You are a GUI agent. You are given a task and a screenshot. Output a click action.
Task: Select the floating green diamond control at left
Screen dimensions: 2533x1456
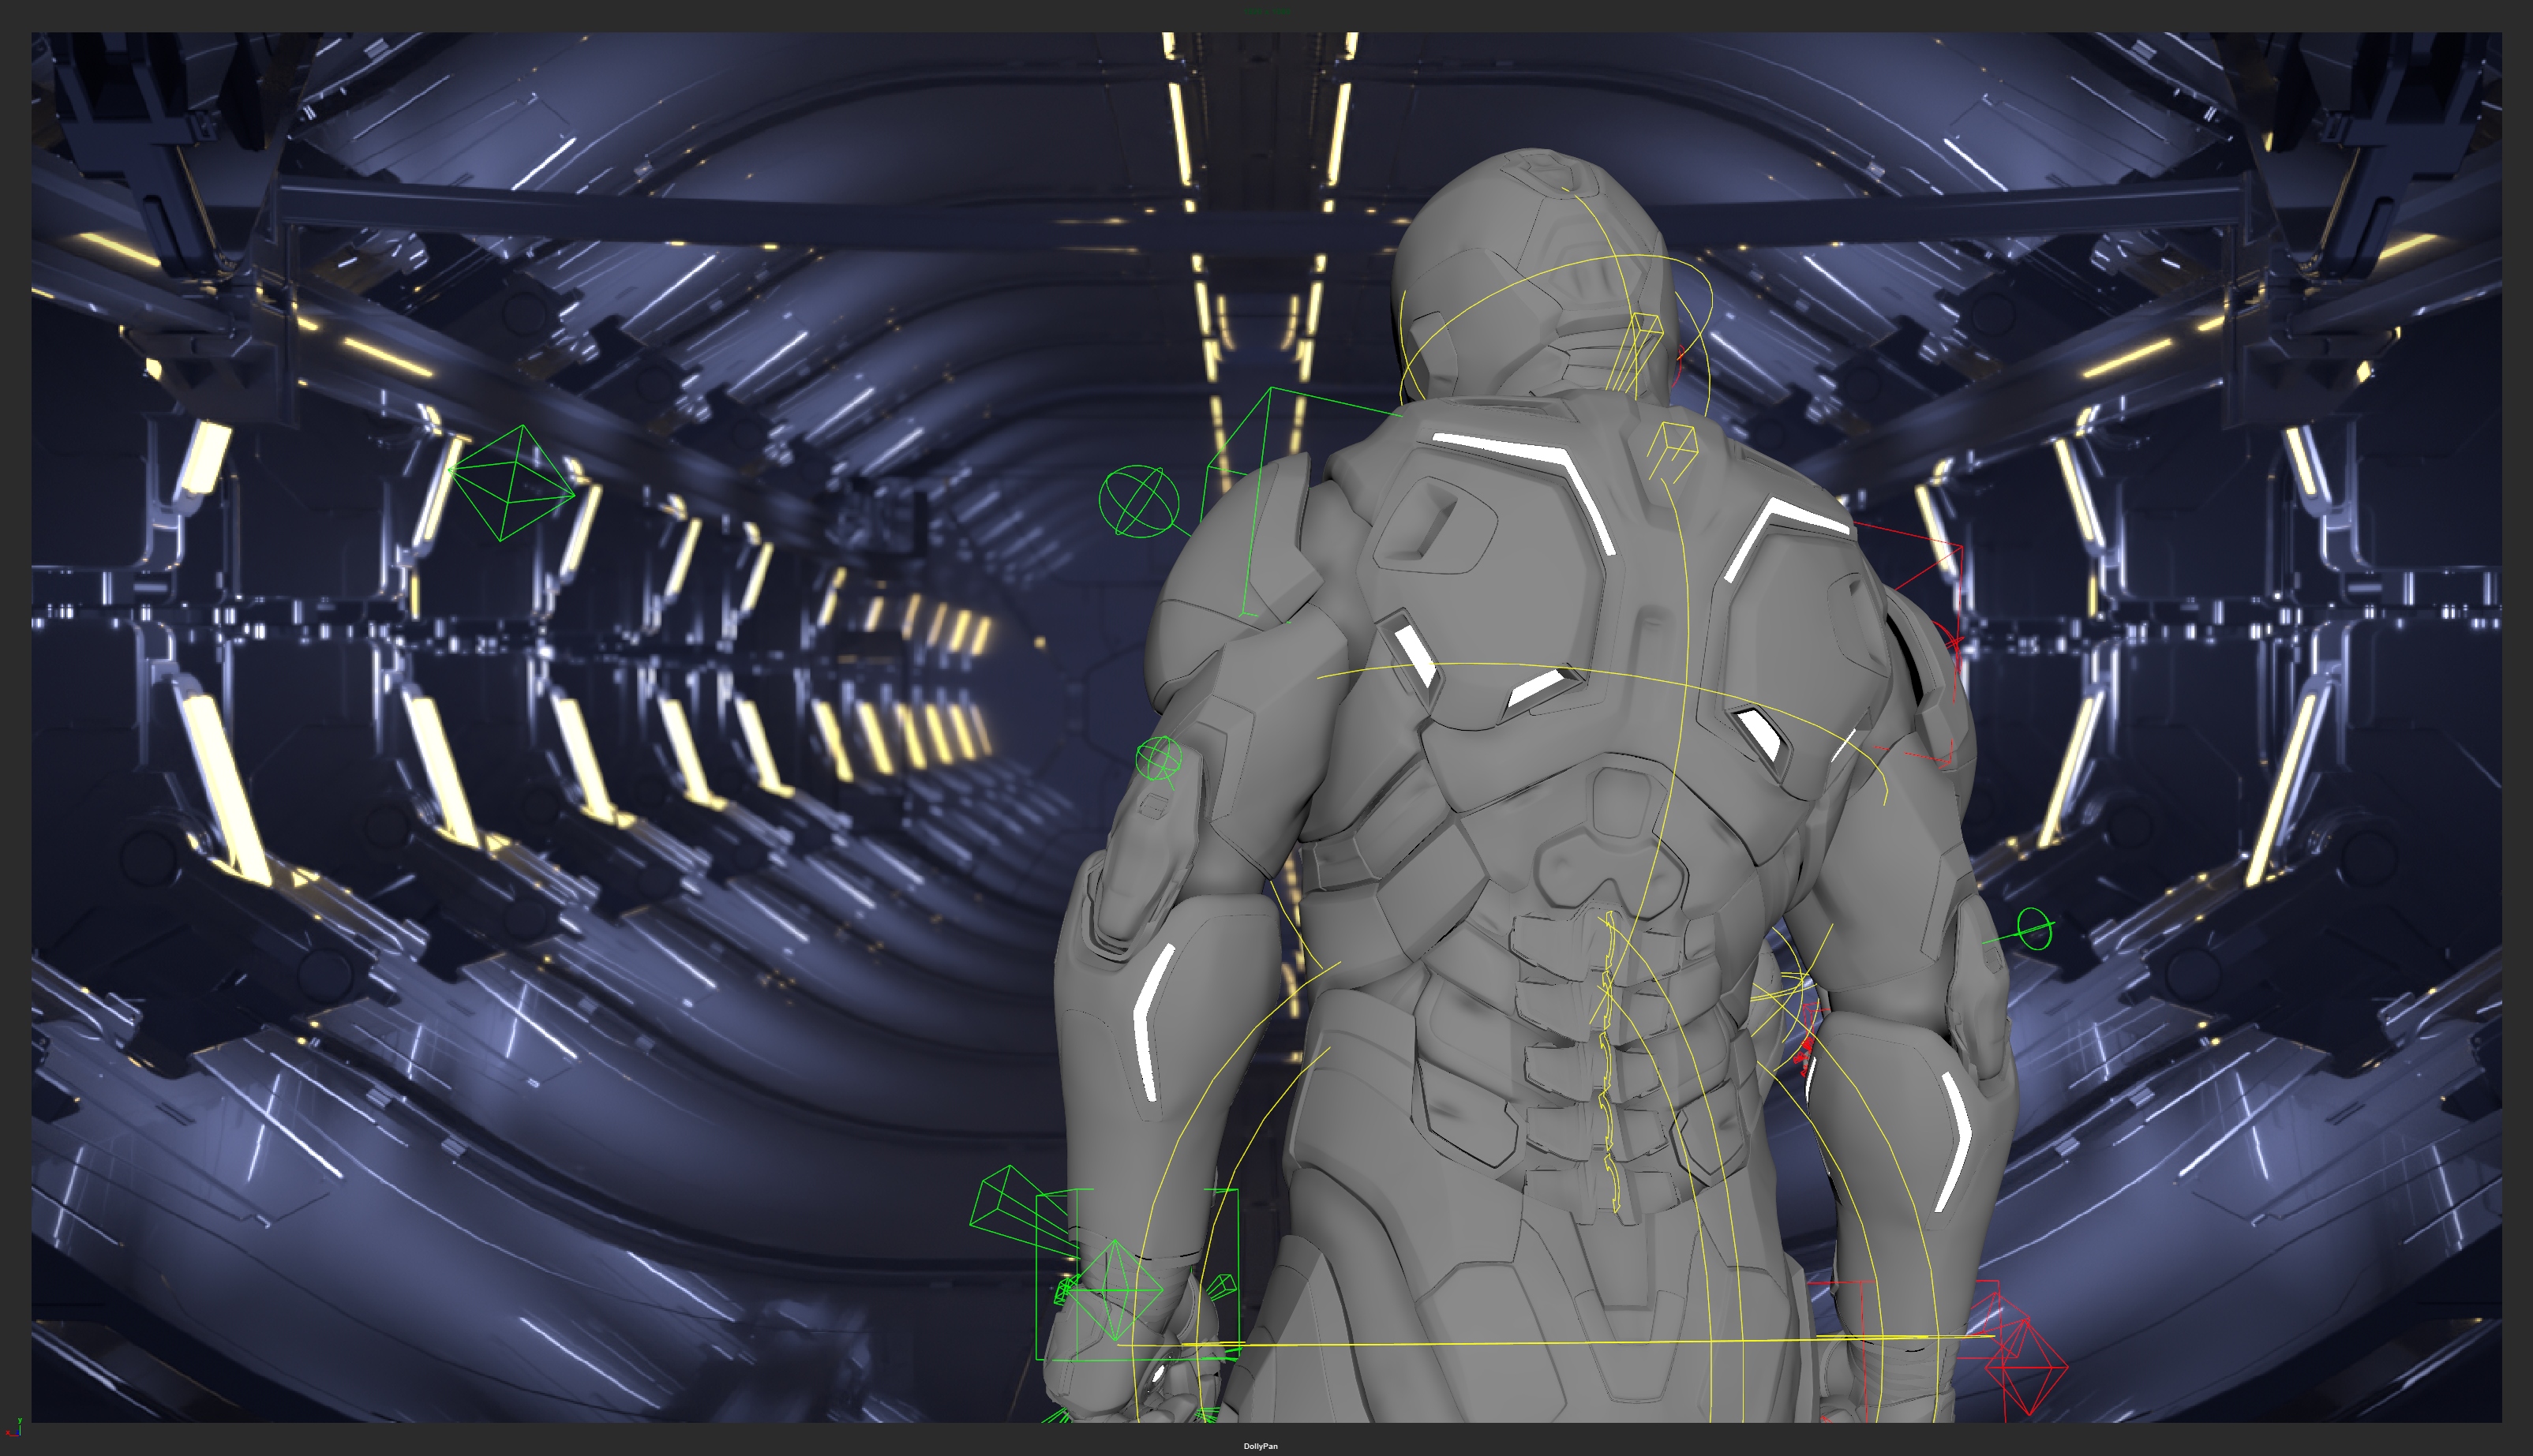511,482
